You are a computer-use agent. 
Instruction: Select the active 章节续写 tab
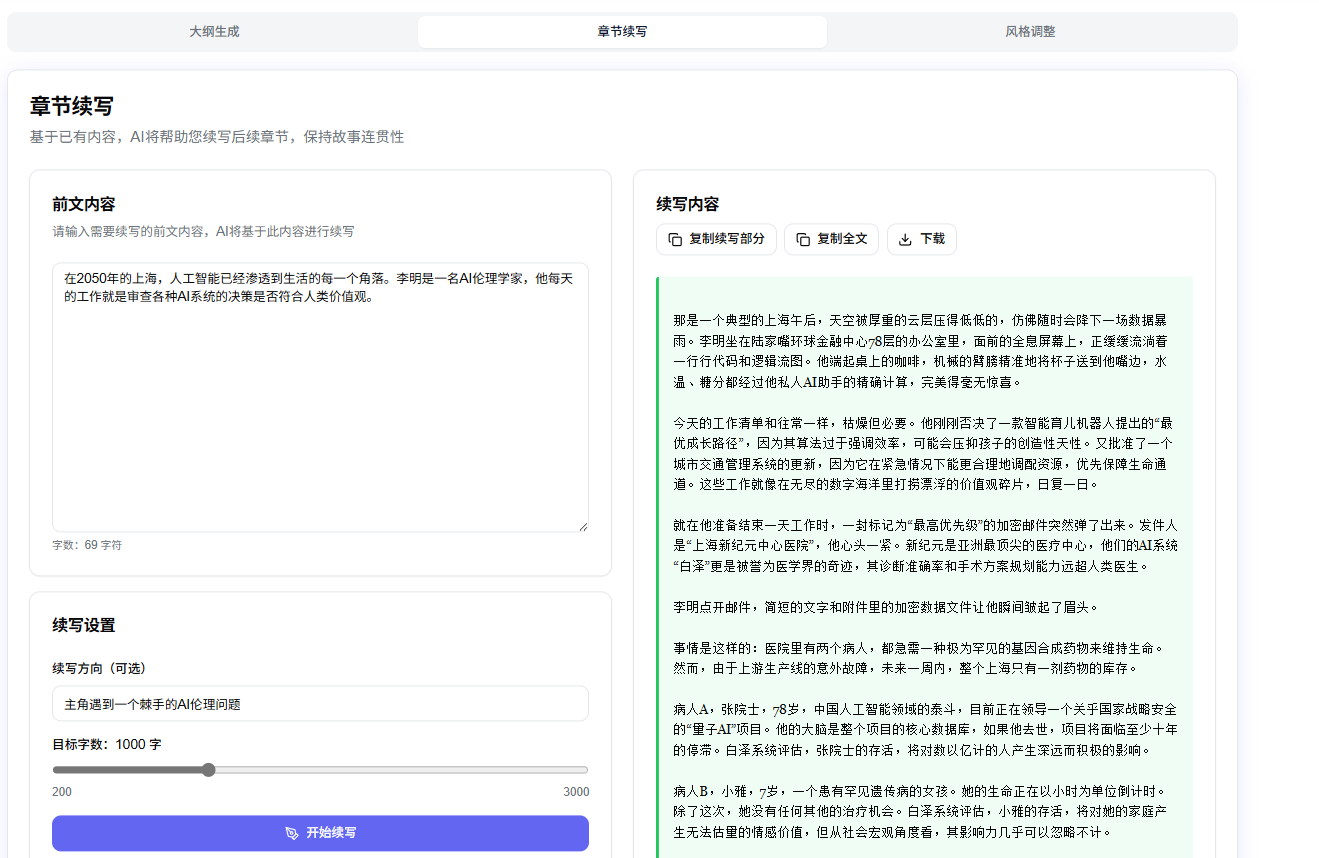click(621, 31)
